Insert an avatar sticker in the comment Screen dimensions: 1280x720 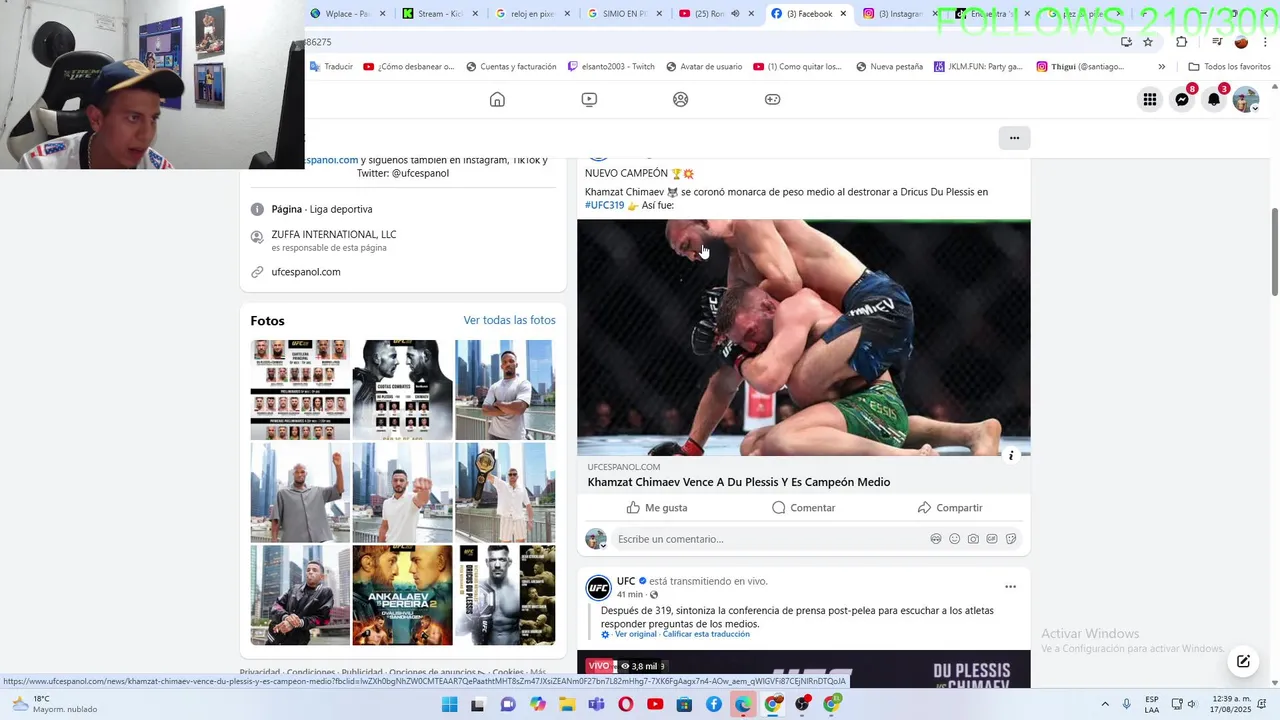[x=936, y=539]
